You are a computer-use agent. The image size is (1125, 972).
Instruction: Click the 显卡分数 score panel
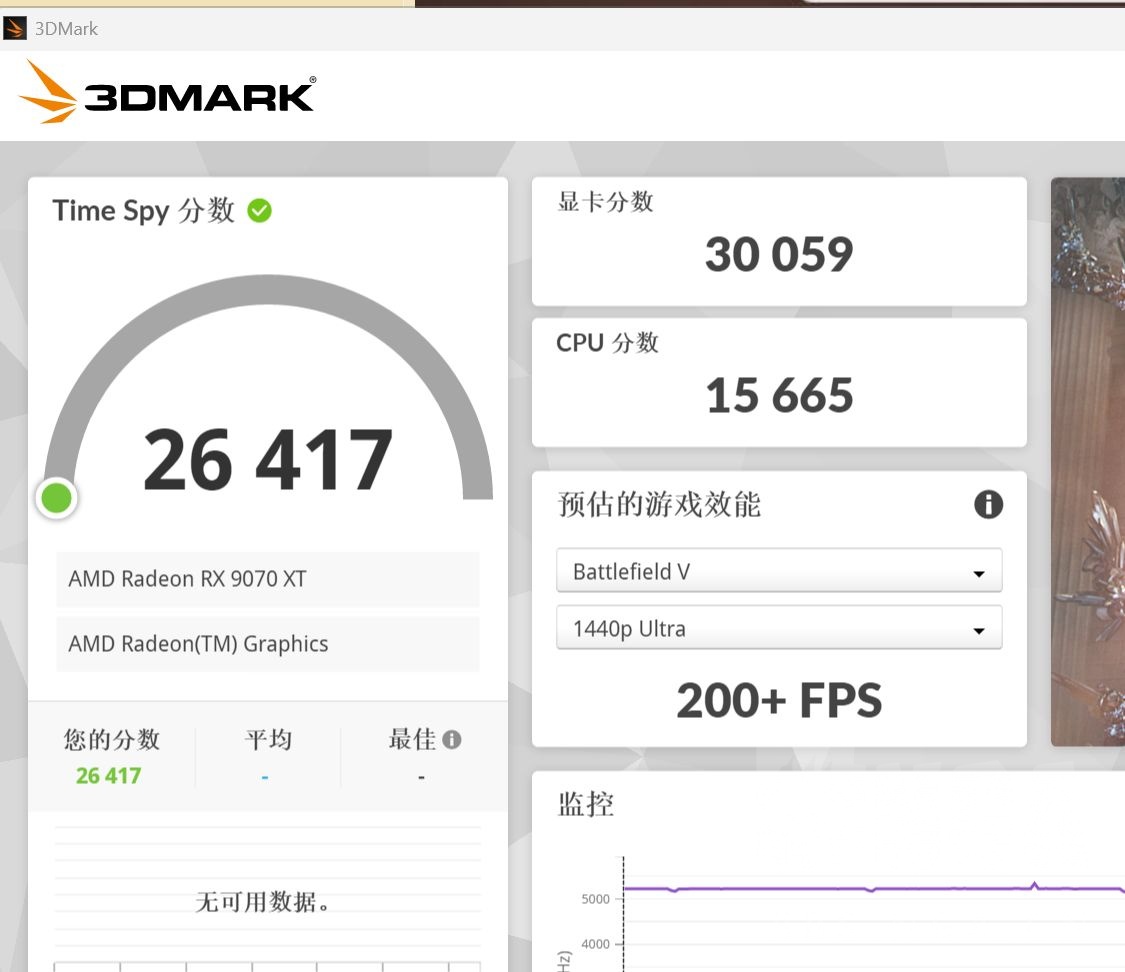click(779, 241)
